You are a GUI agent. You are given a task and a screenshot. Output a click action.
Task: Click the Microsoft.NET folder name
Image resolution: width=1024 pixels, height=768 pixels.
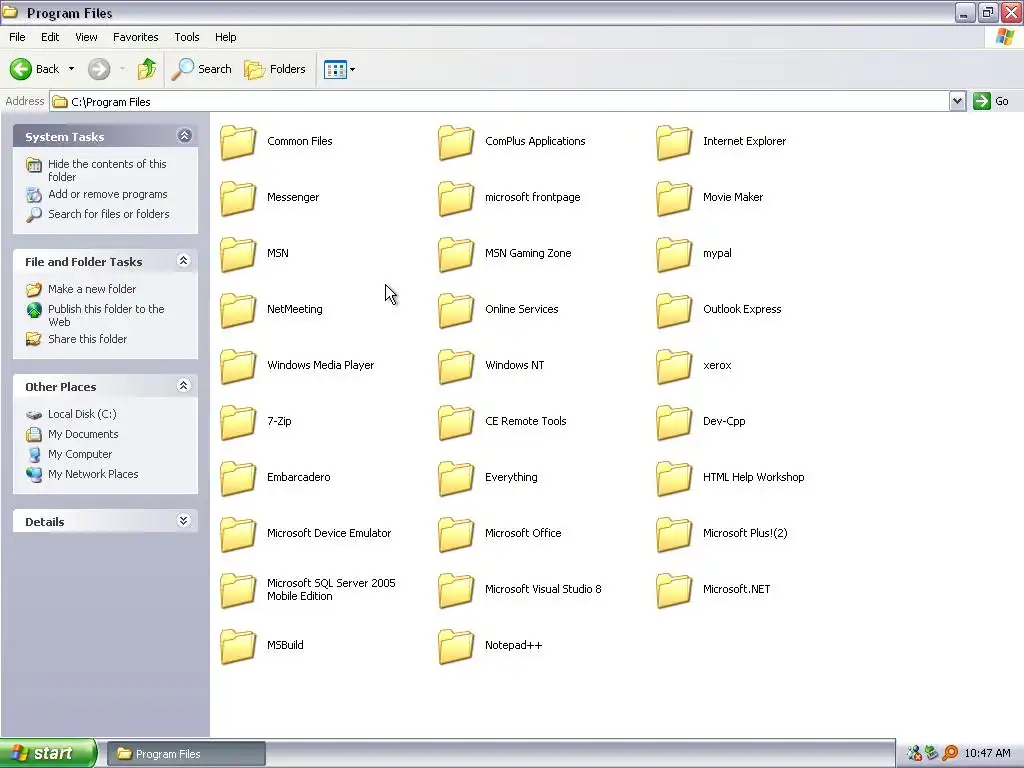(x=736, y=589)
